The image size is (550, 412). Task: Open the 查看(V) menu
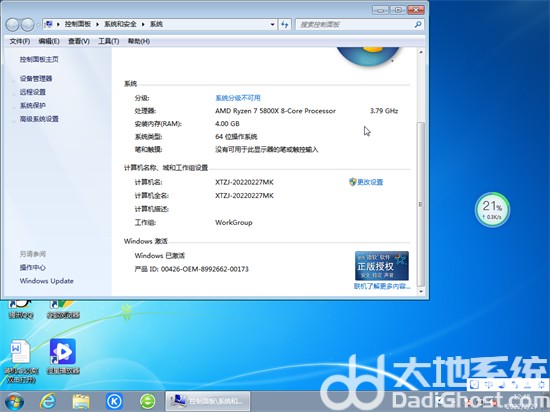coord(79,41)
